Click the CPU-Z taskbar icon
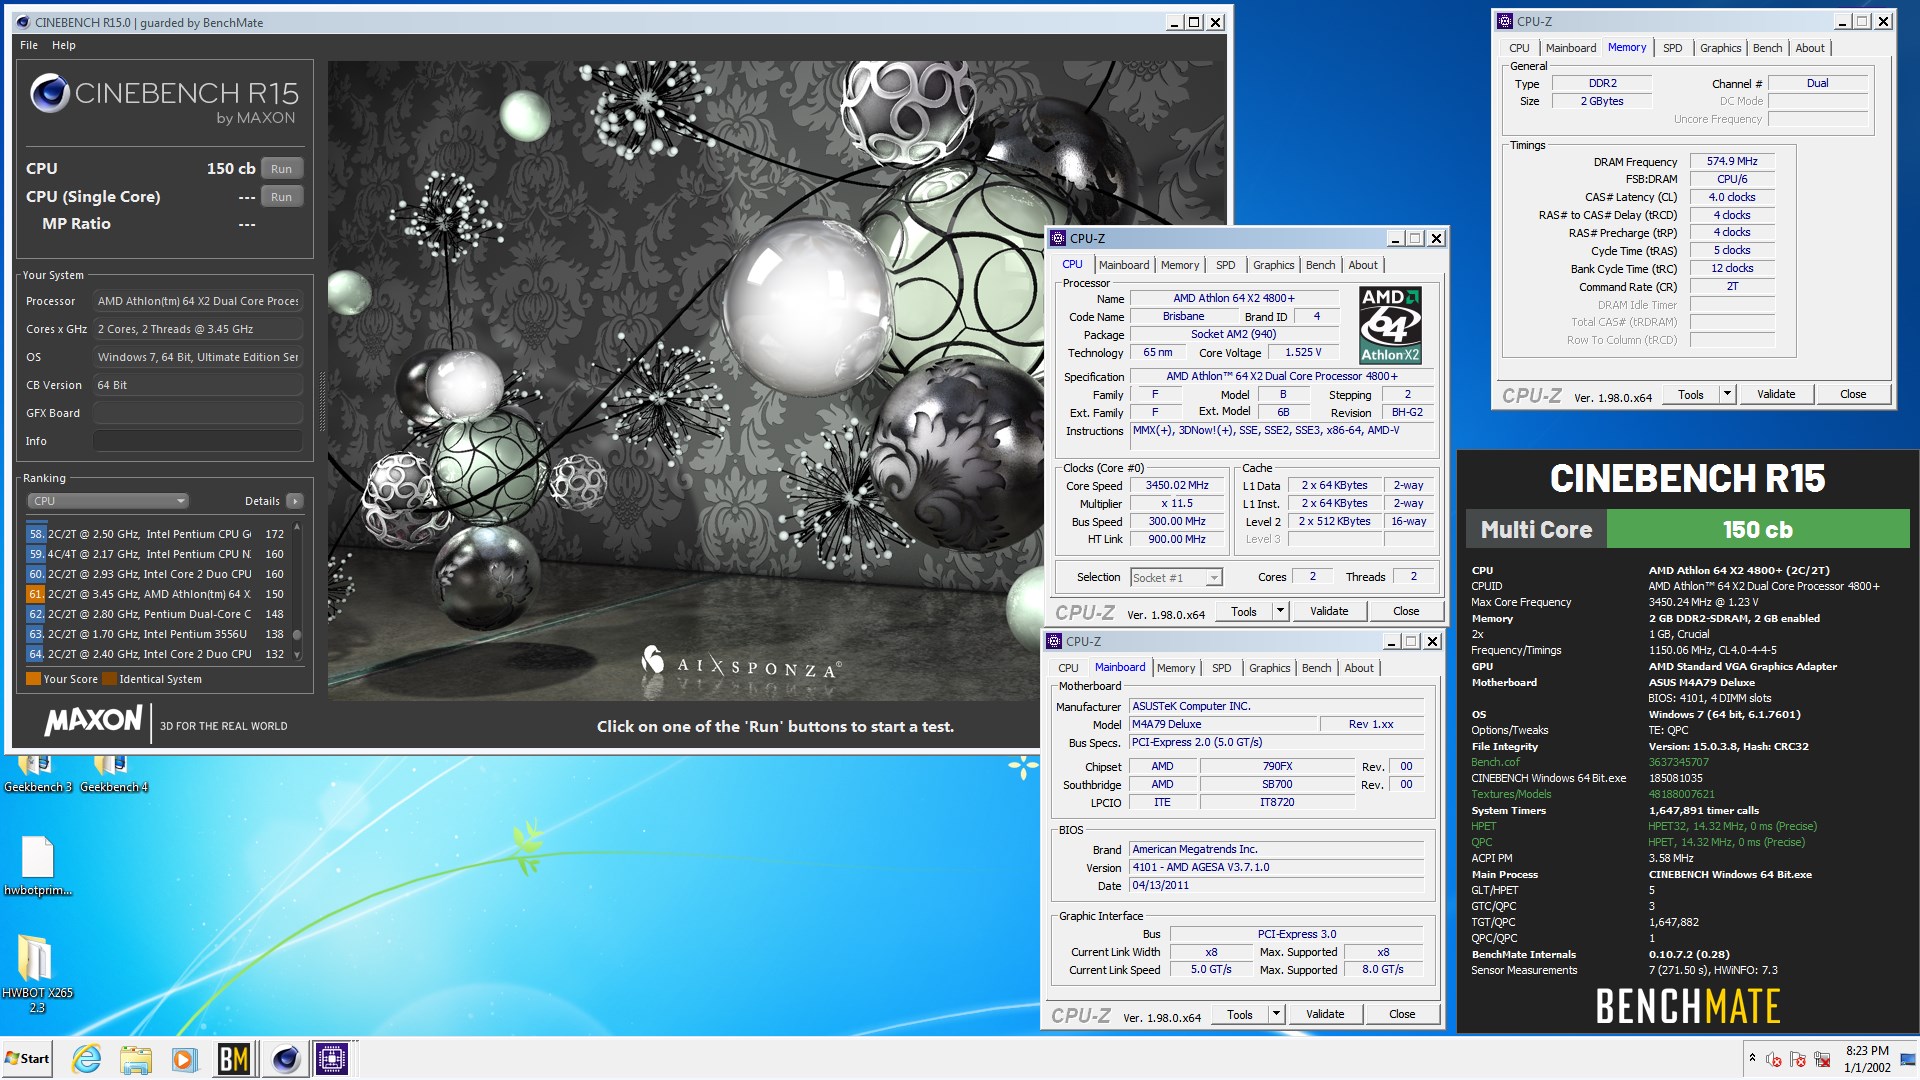This screenshot has height=1080, width=1920. pyautogui.click(x=332, y=1059)
